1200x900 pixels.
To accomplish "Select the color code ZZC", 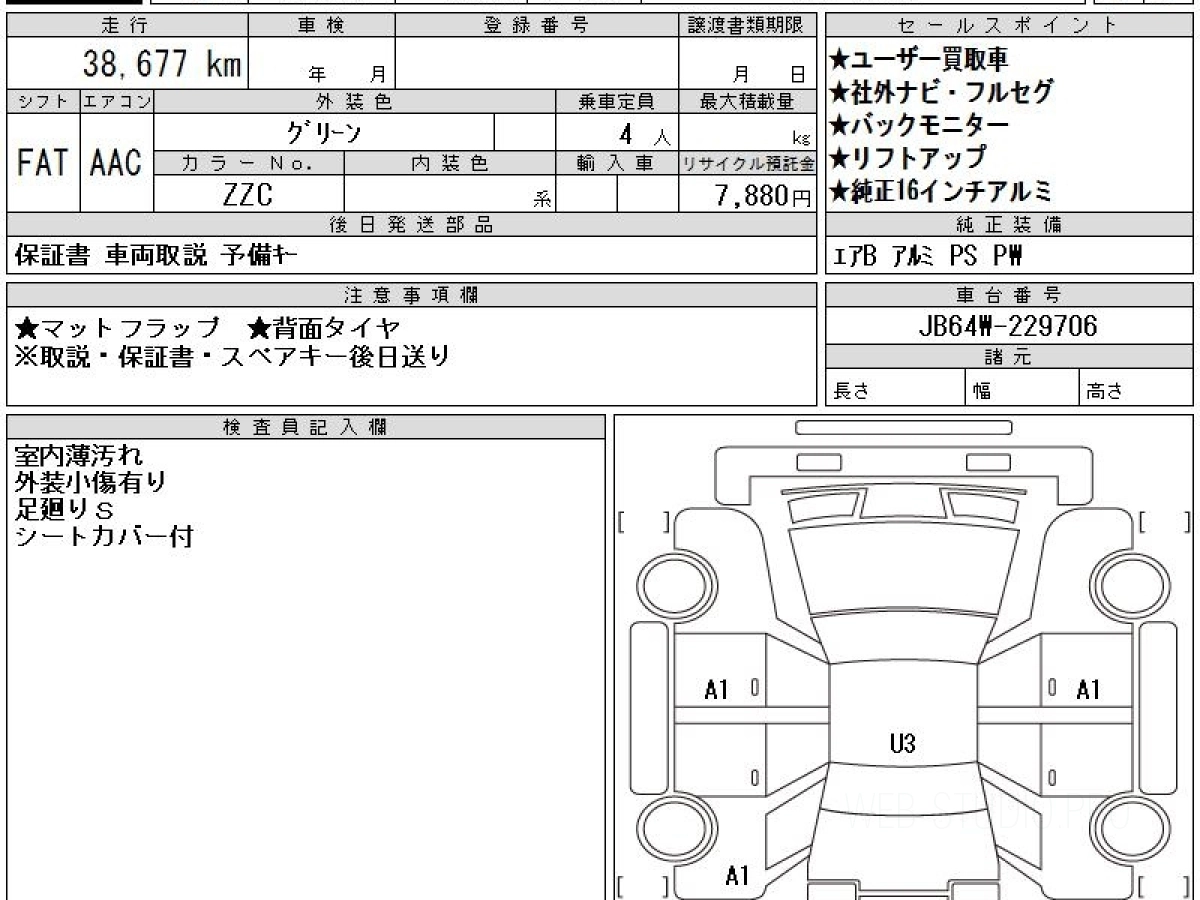I will (247, 194).
